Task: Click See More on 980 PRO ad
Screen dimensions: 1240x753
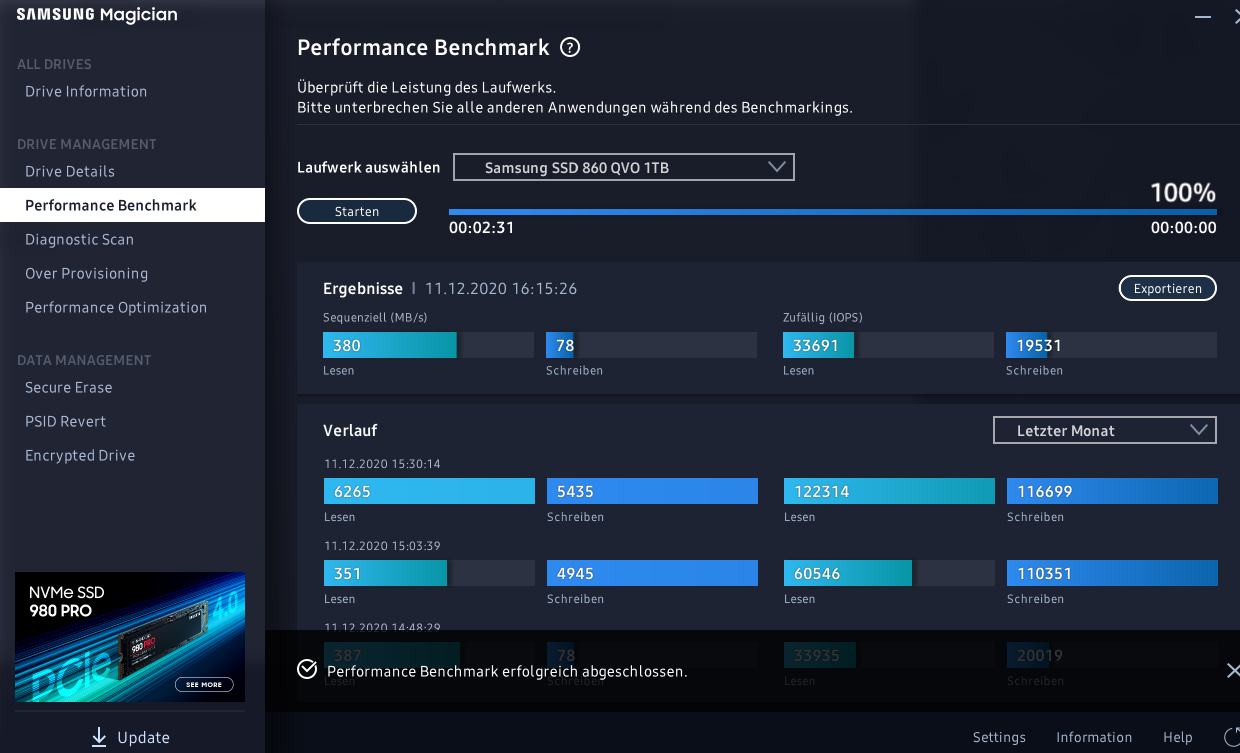Action: 204,685
